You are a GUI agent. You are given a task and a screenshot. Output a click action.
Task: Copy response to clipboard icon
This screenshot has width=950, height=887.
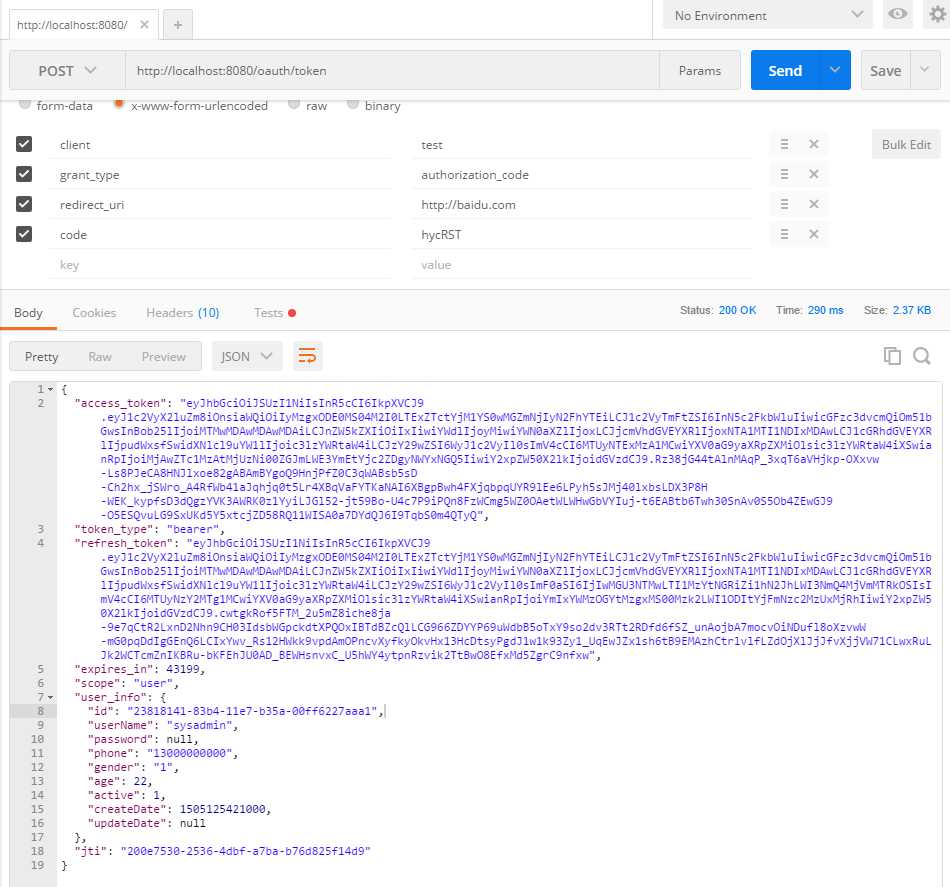coord(892,356)
